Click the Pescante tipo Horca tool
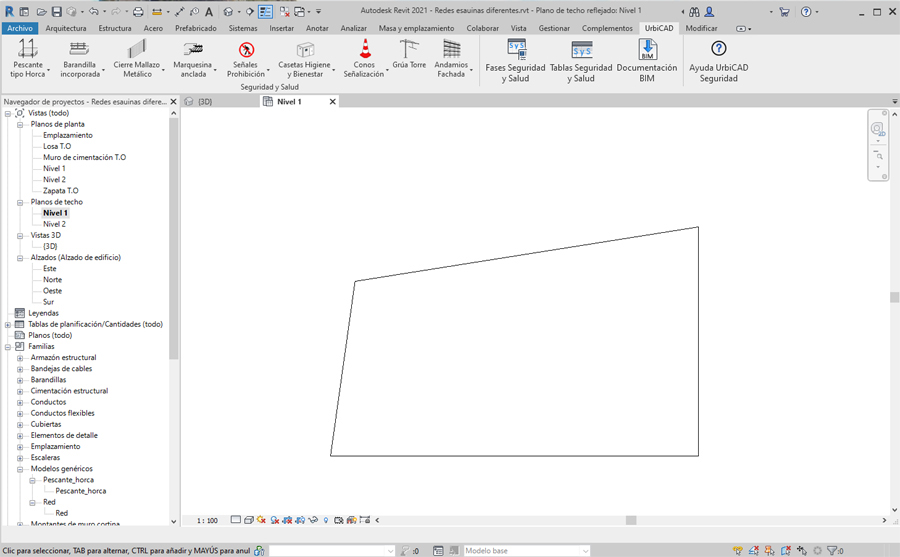Image resolution: width=900 pixels, height=557 pixels. pos(28,58)
